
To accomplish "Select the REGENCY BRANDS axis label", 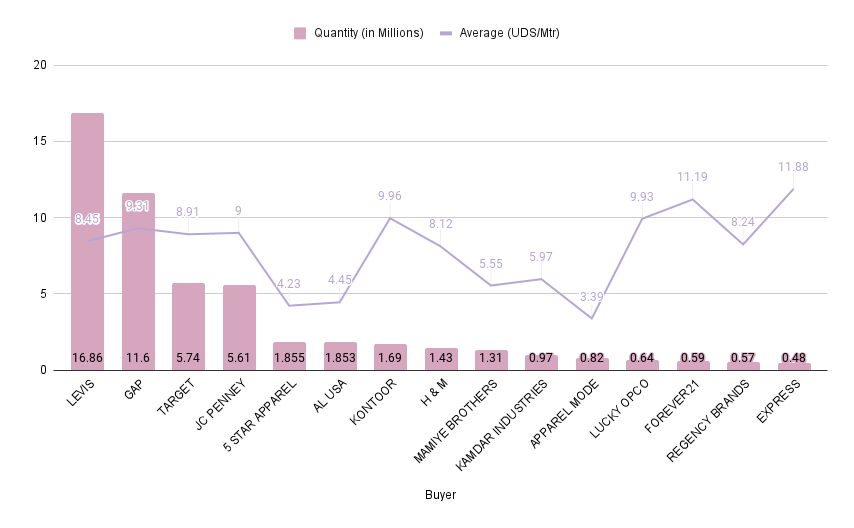I will click(x=708, y=421).
